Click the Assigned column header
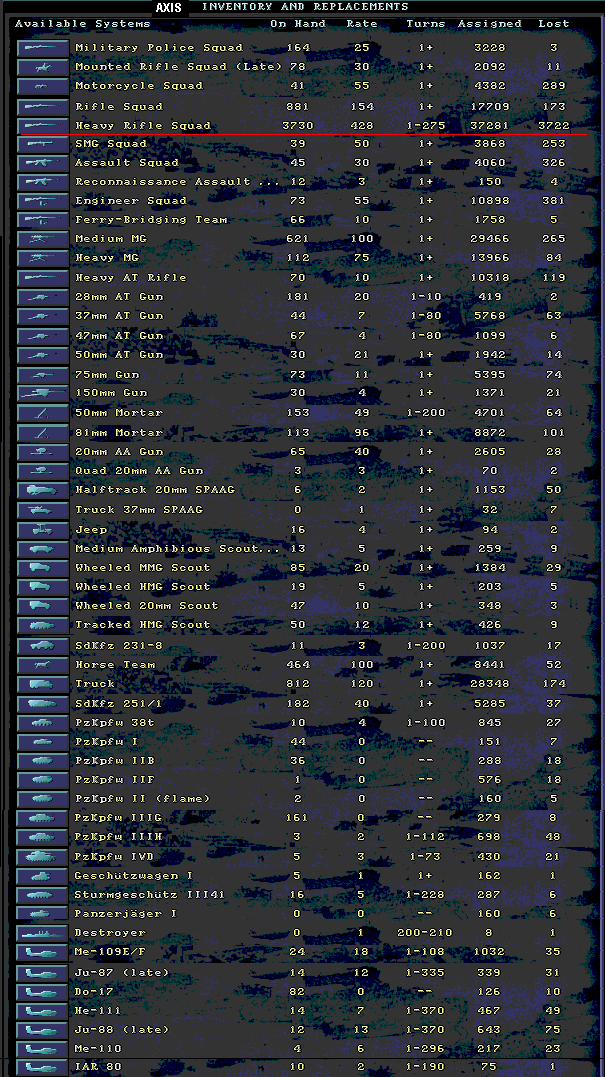Screen dimensions: 605x1077 490,23
